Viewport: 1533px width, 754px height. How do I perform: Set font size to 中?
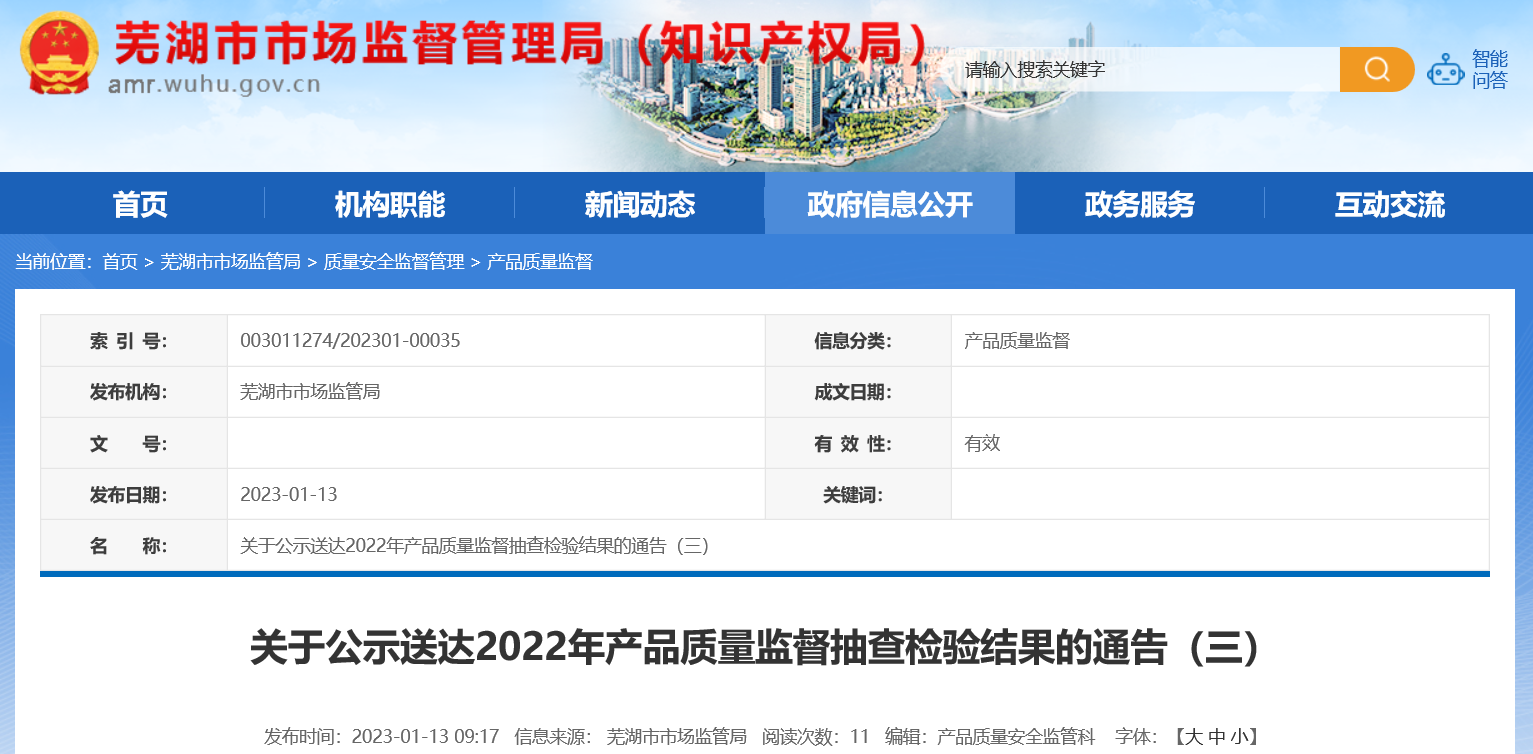point(1217,737)
